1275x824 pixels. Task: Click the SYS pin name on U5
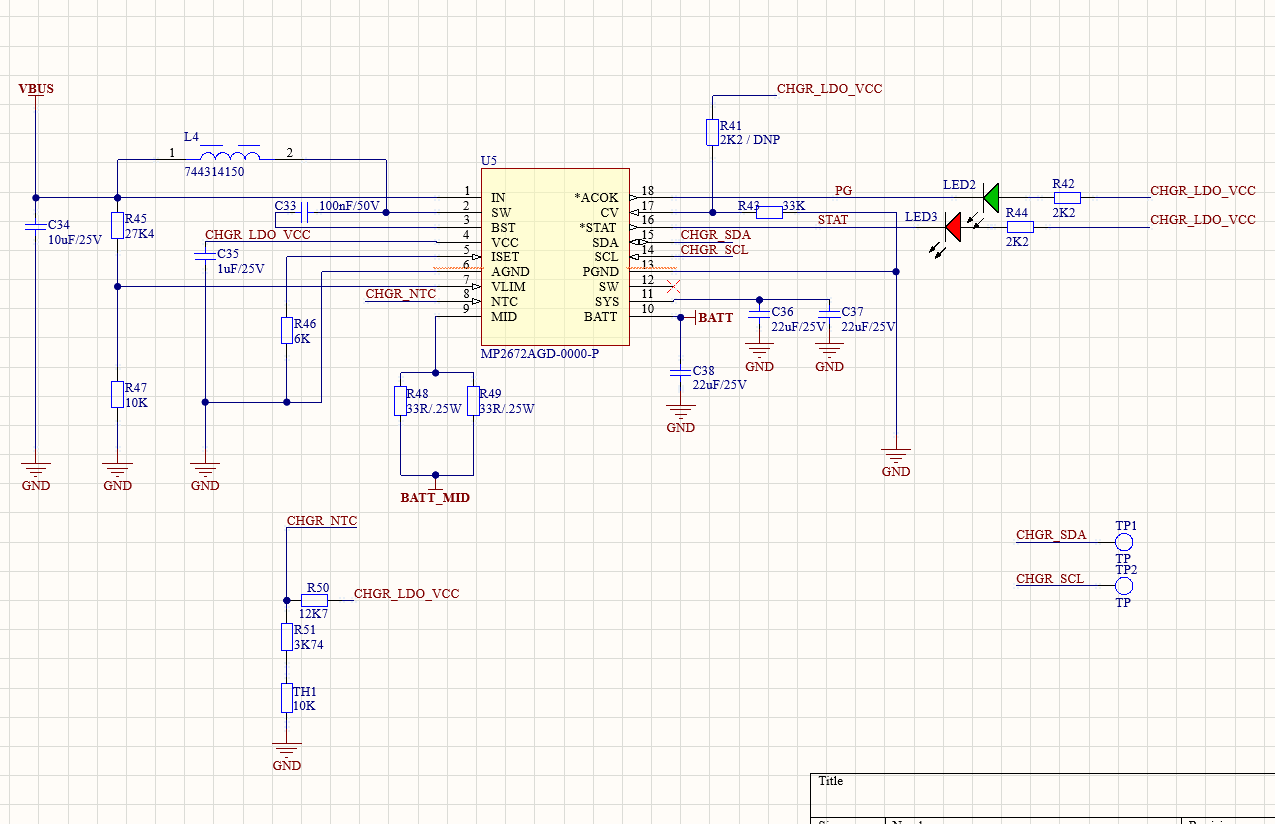(607, 302)
